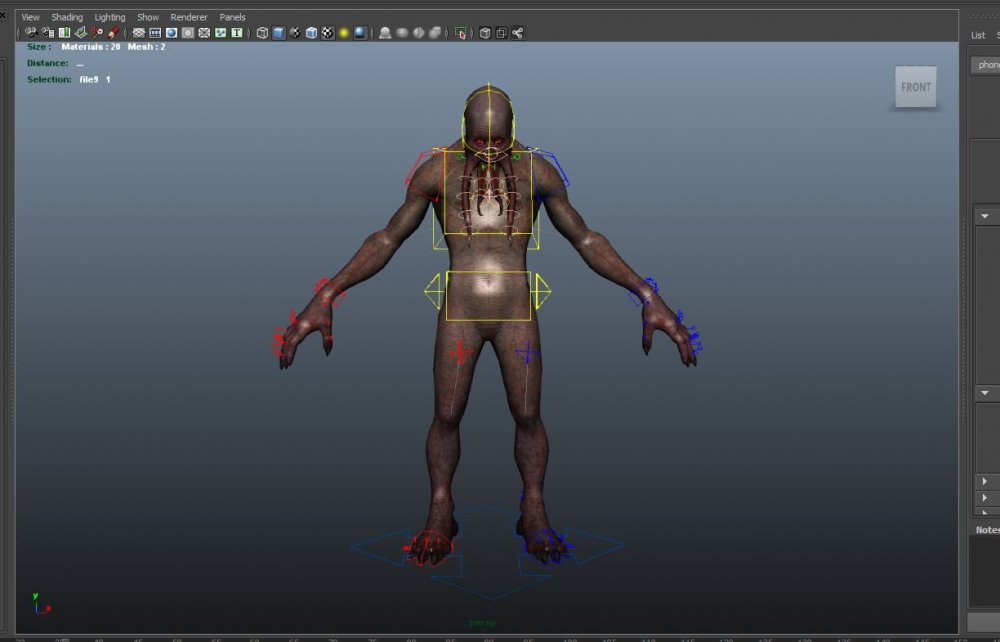Select the Grease Pencil tool icon

(x=113, y=33)
